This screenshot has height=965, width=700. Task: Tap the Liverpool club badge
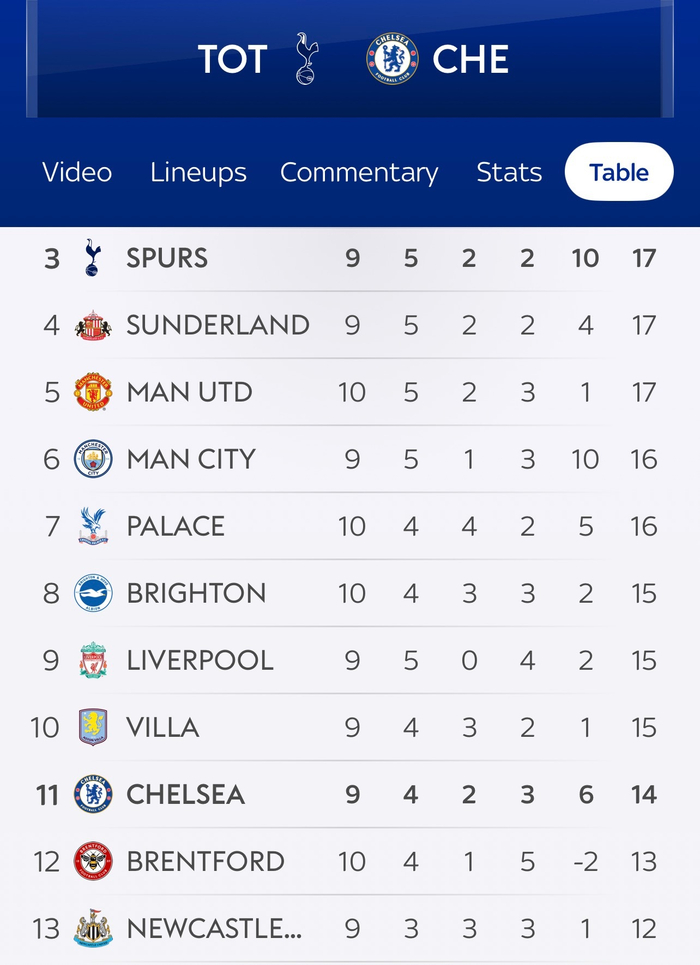93,660
